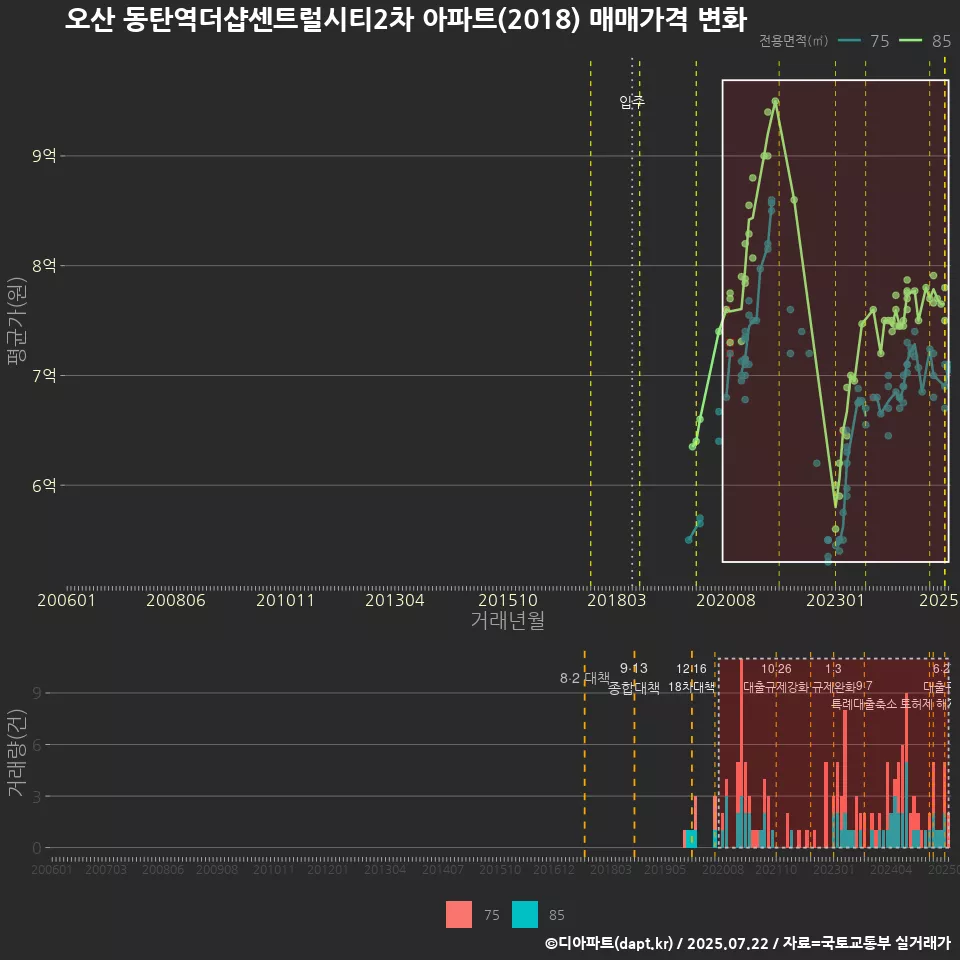Click the 200806 label on price chart x-axis
This screenshot has width=960, height=960.
(176, 600)
